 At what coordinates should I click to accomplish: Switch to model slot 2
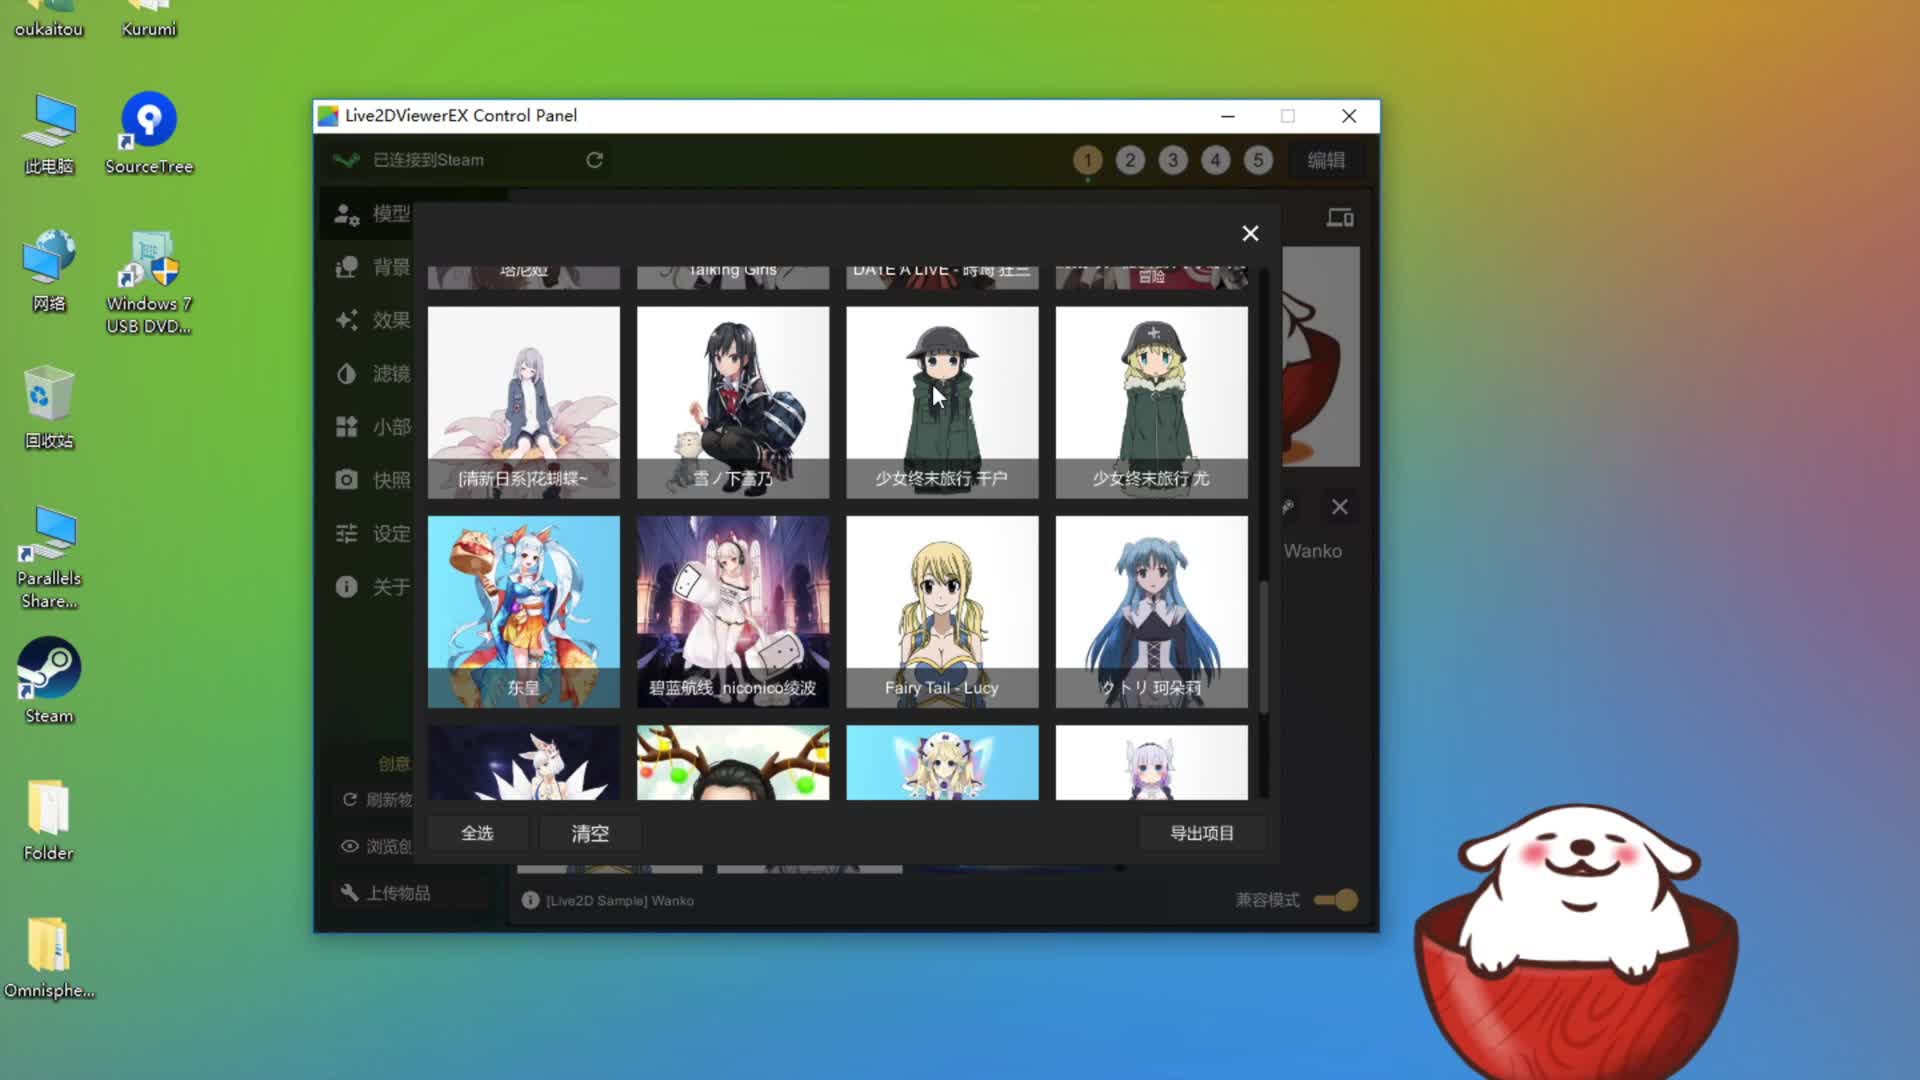pyautogui.click(x=1130, y=160)
